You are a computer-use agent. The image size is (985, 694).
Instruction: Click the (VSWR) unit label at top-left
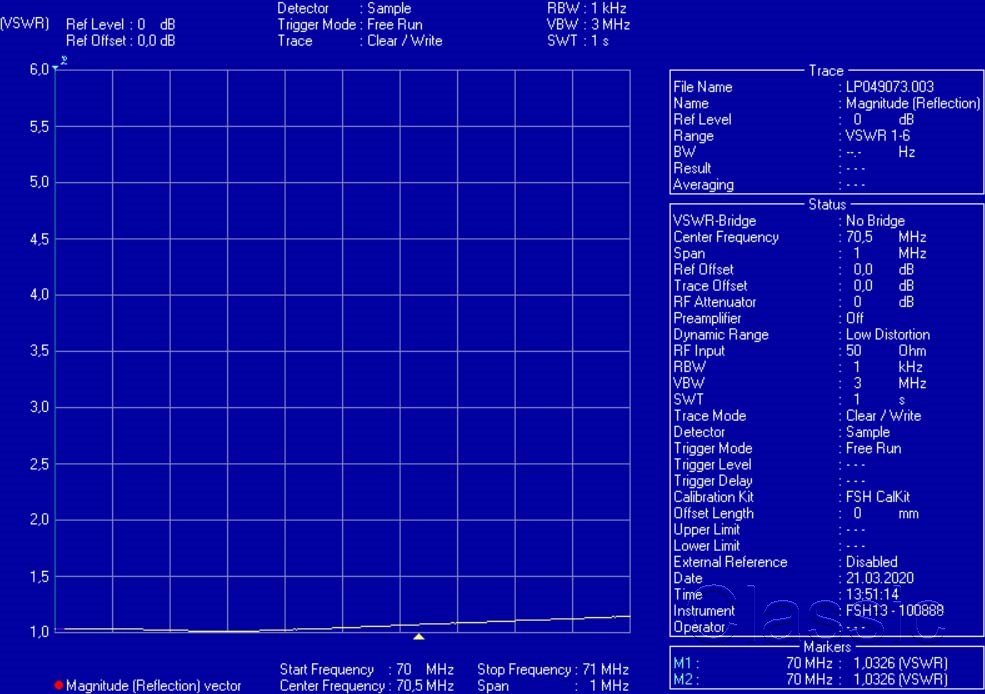24,24
